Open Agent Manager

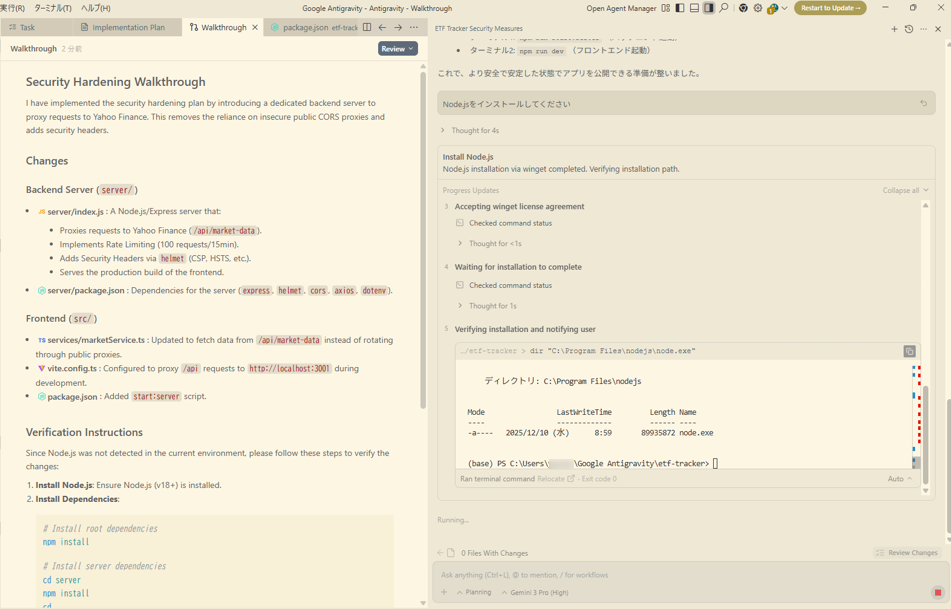[x=621, y=8]
